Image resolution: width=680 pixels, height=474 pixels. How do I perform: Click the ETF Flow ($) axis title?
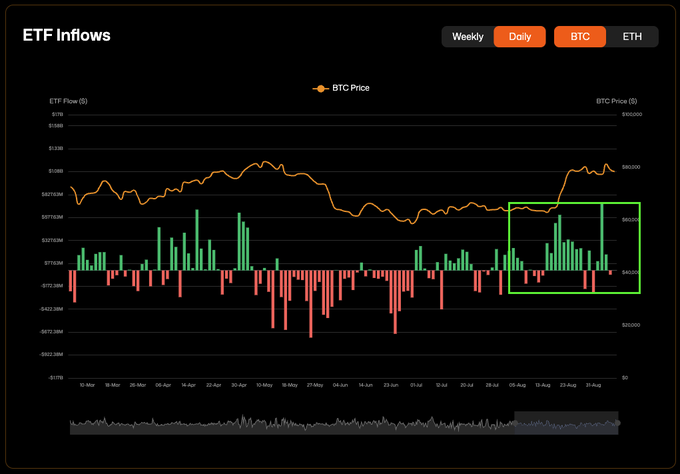[x=68, y=101]
